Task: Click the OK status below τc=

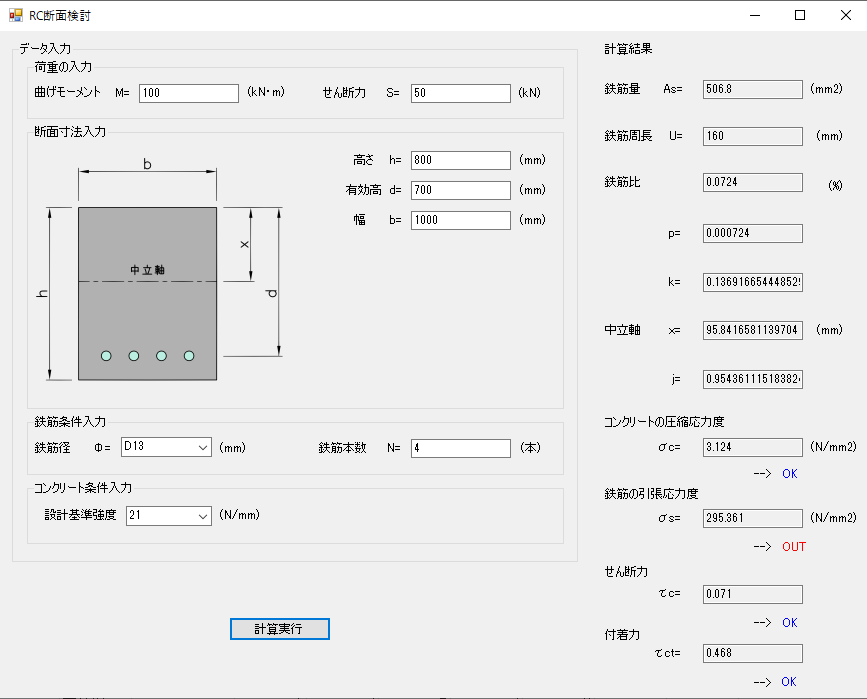Action: [x=790, y=623]
